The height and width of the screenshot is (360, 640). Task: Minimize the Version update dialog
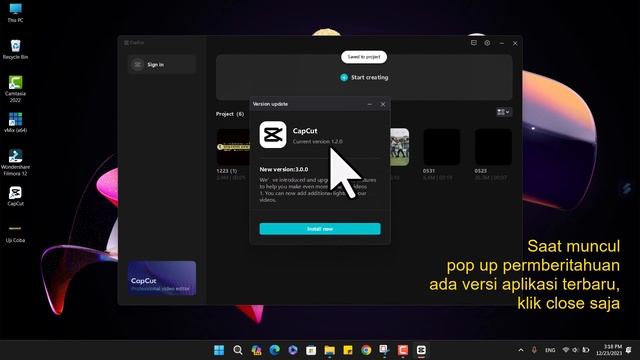pyautogui.click(x=370, y=104)
